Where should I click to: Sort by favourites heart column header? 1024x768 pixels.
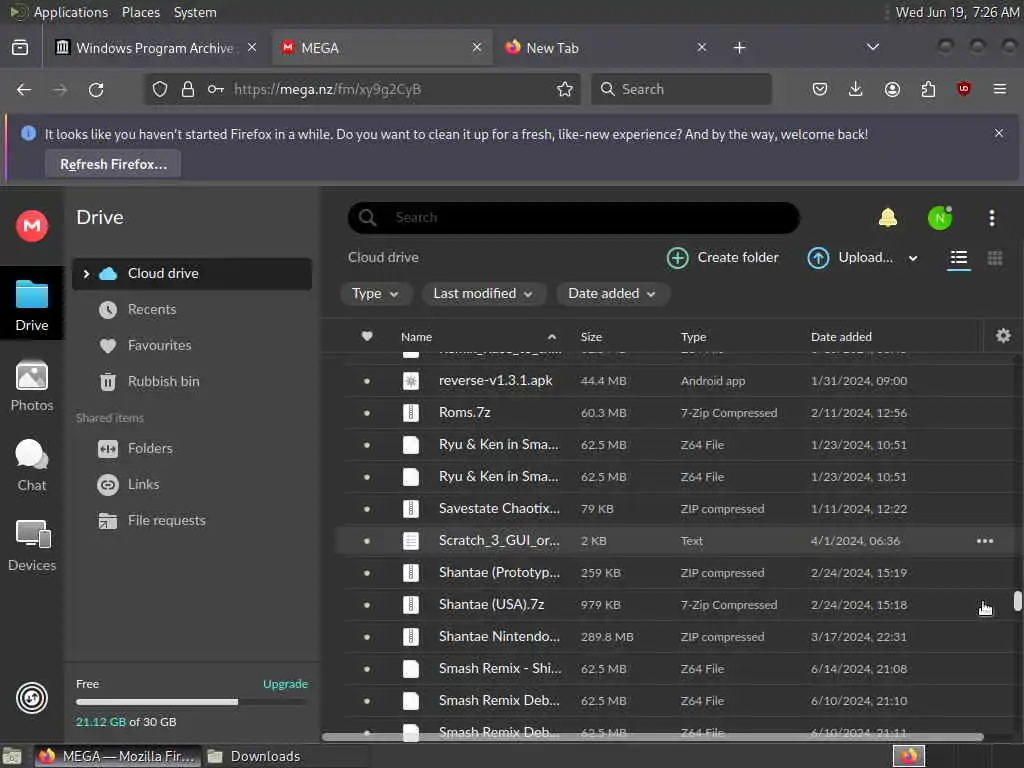click(367, 336)
